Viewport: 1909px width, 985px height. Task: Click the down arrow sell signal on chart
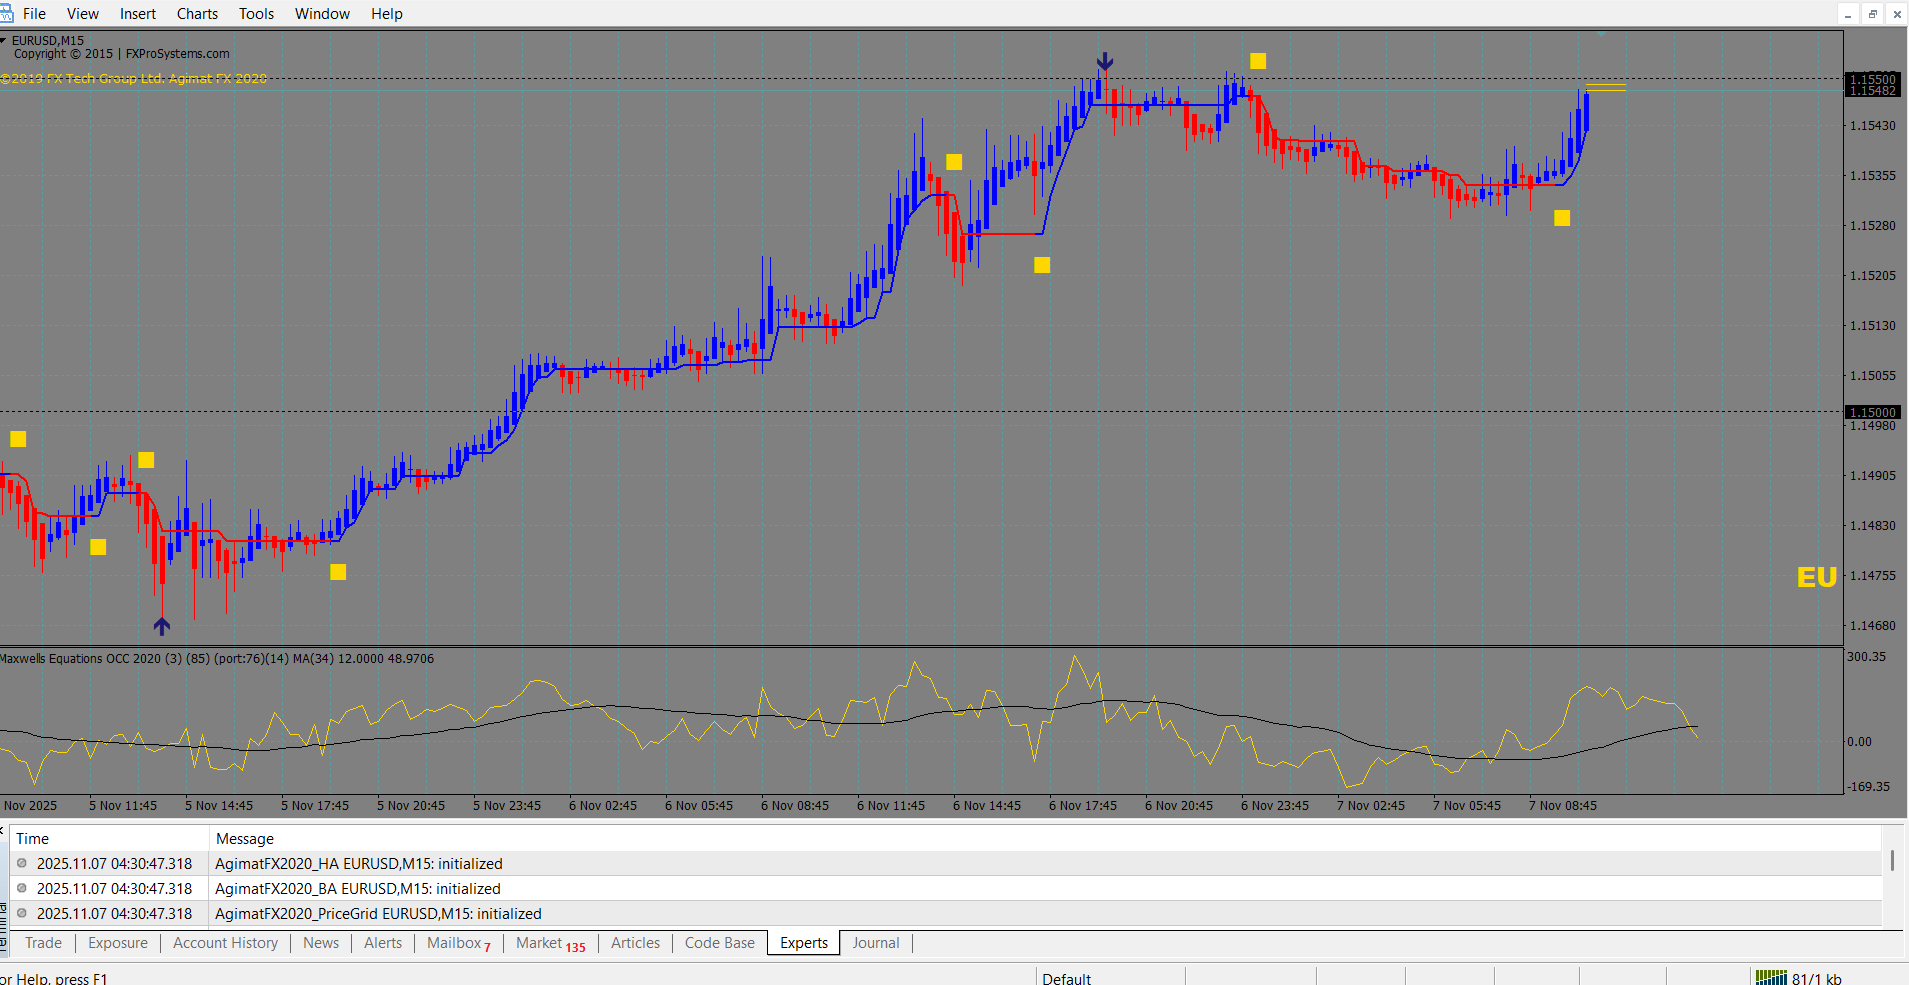(1104, 62)
